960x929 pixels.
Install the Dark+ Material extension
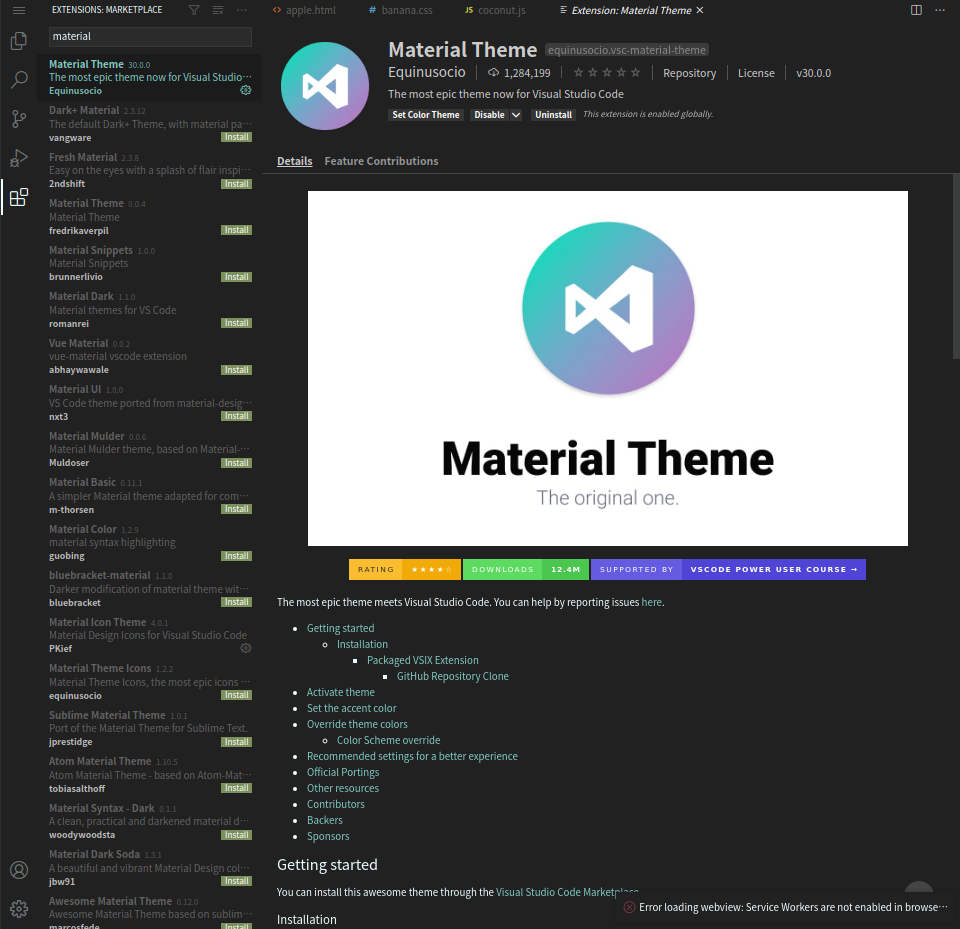coord(236,137)
